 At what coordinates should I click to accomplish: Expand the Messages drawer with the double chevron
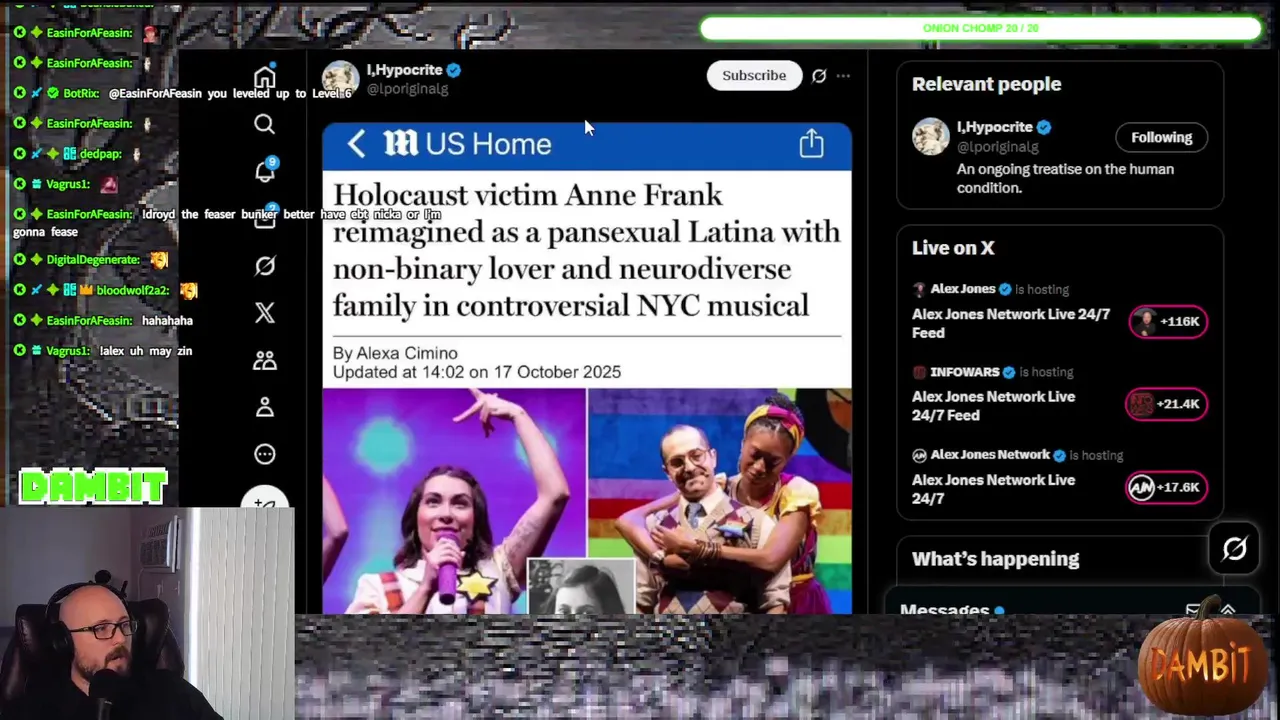1228,610
